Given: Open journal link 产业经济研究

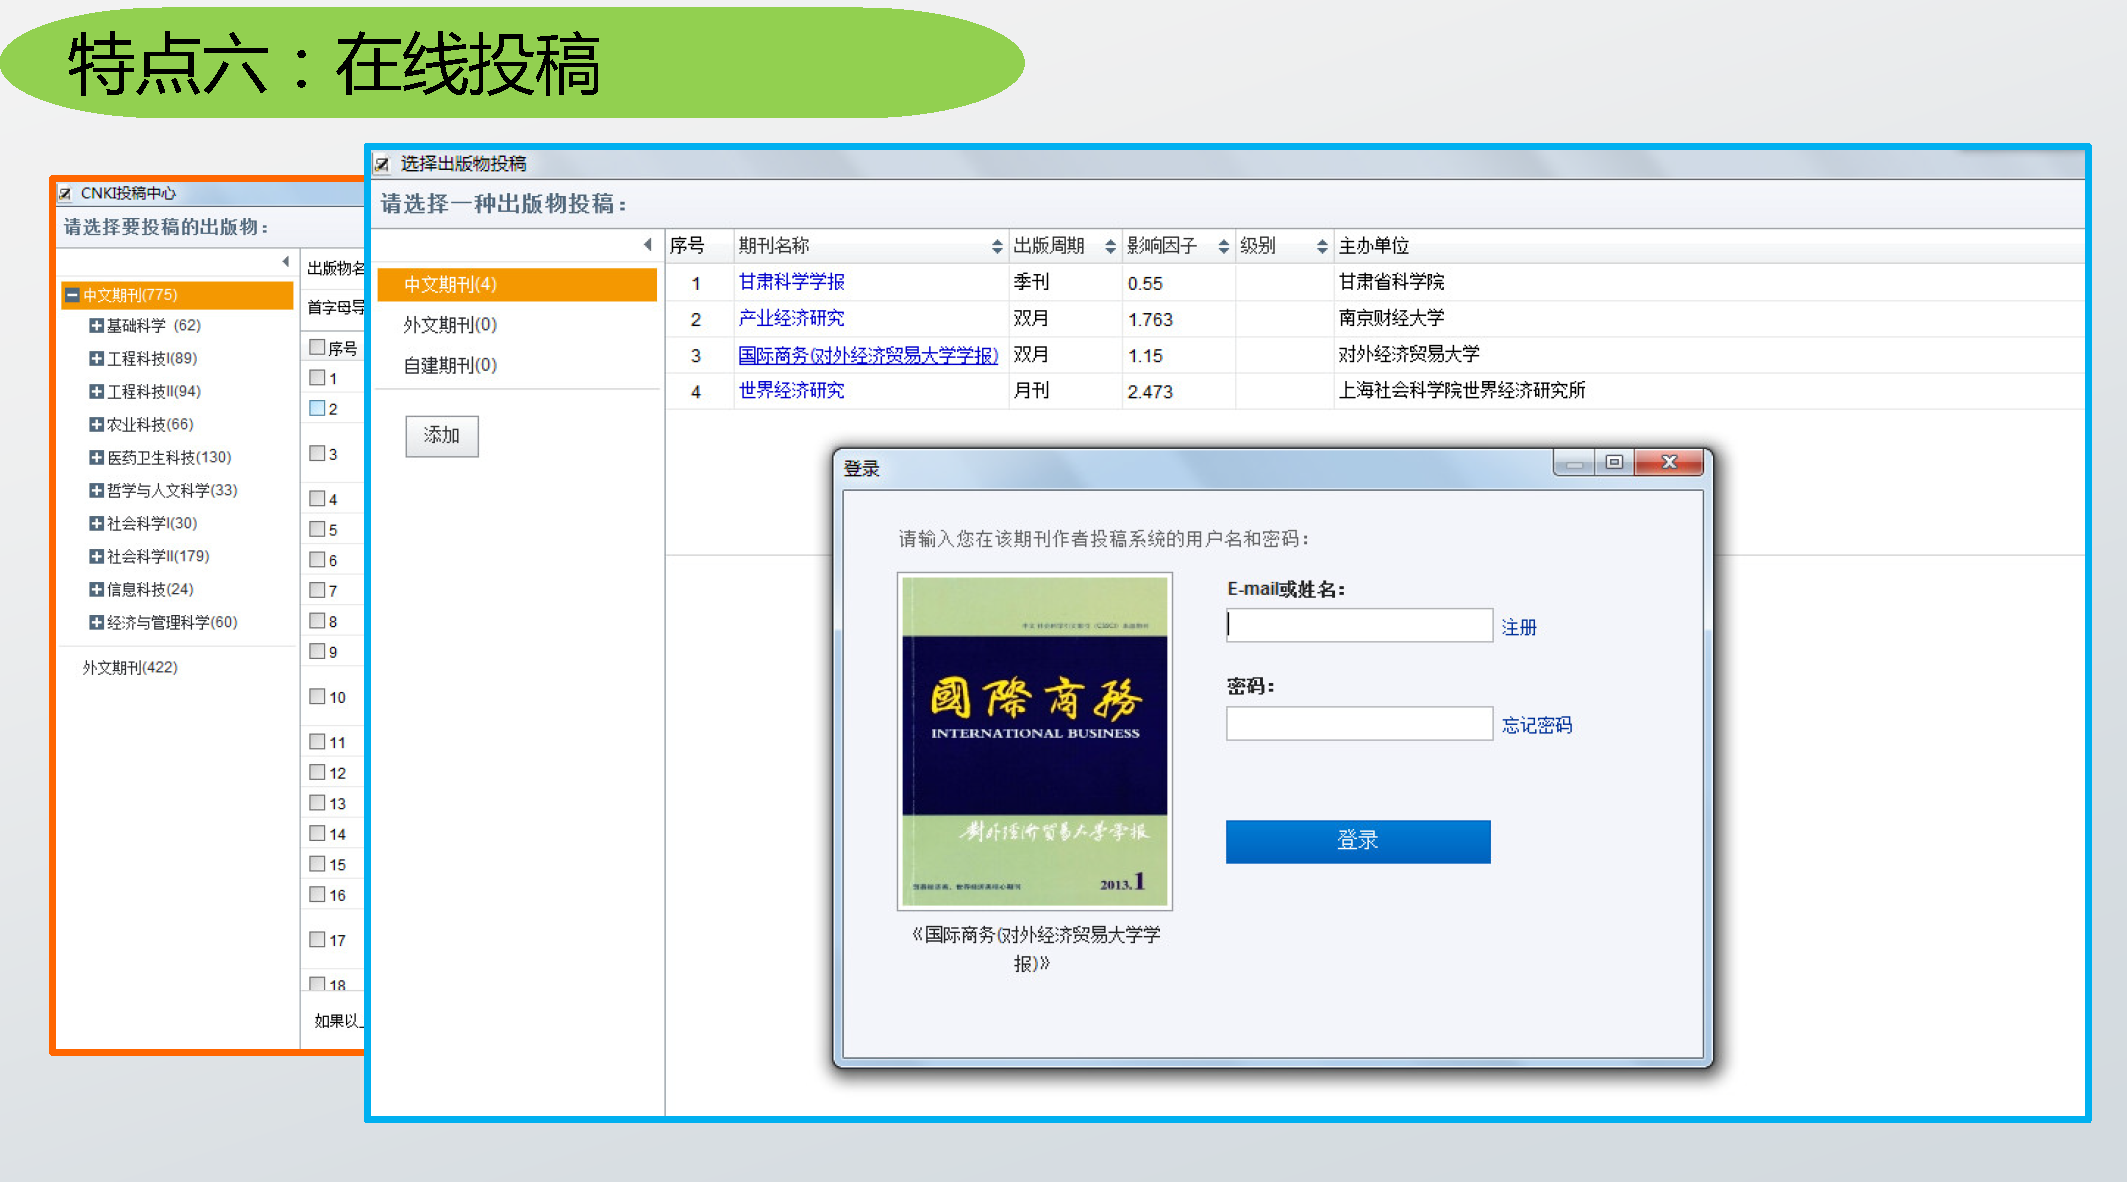Looking at the screenshot, I should point(791,318).
